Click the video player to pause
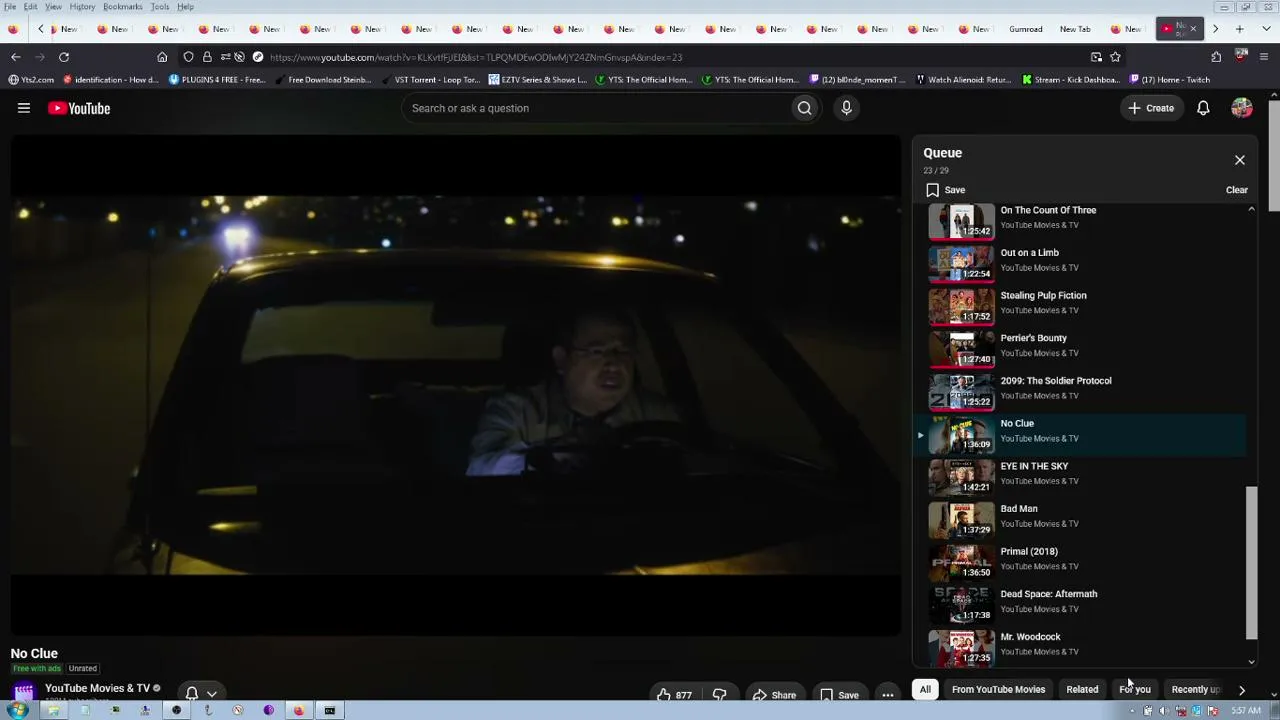 coord(456,385)
